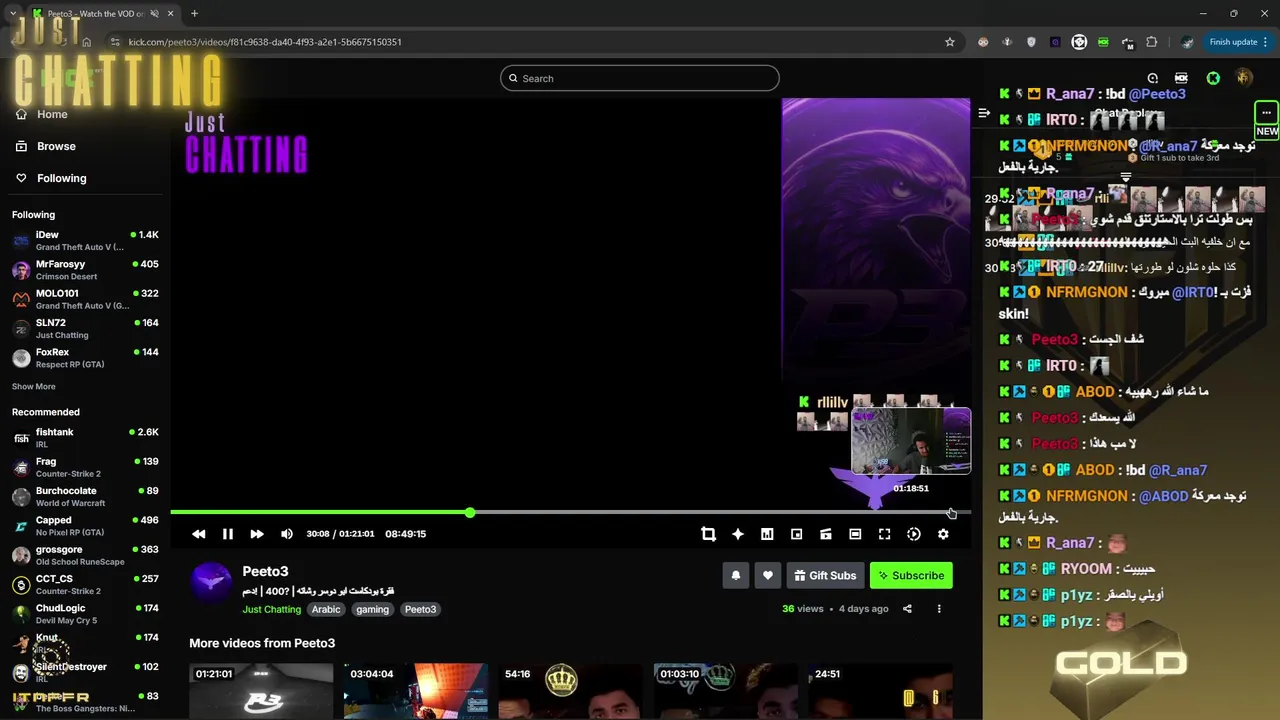
Task: Open the stats bar-chart icon in player
Action: click(x=767, y=534)
